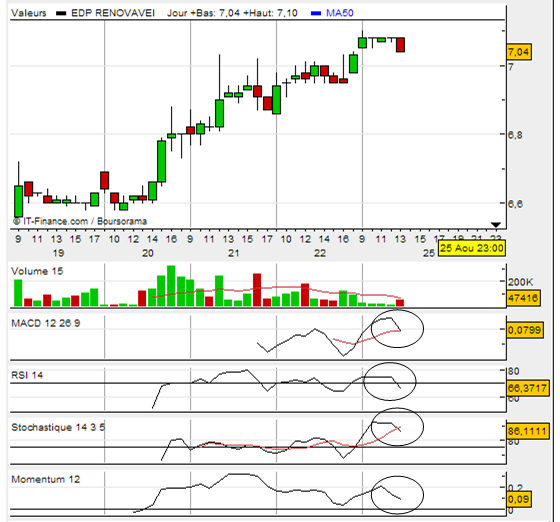Click the RSI 80 axis label

pos(514,371)
